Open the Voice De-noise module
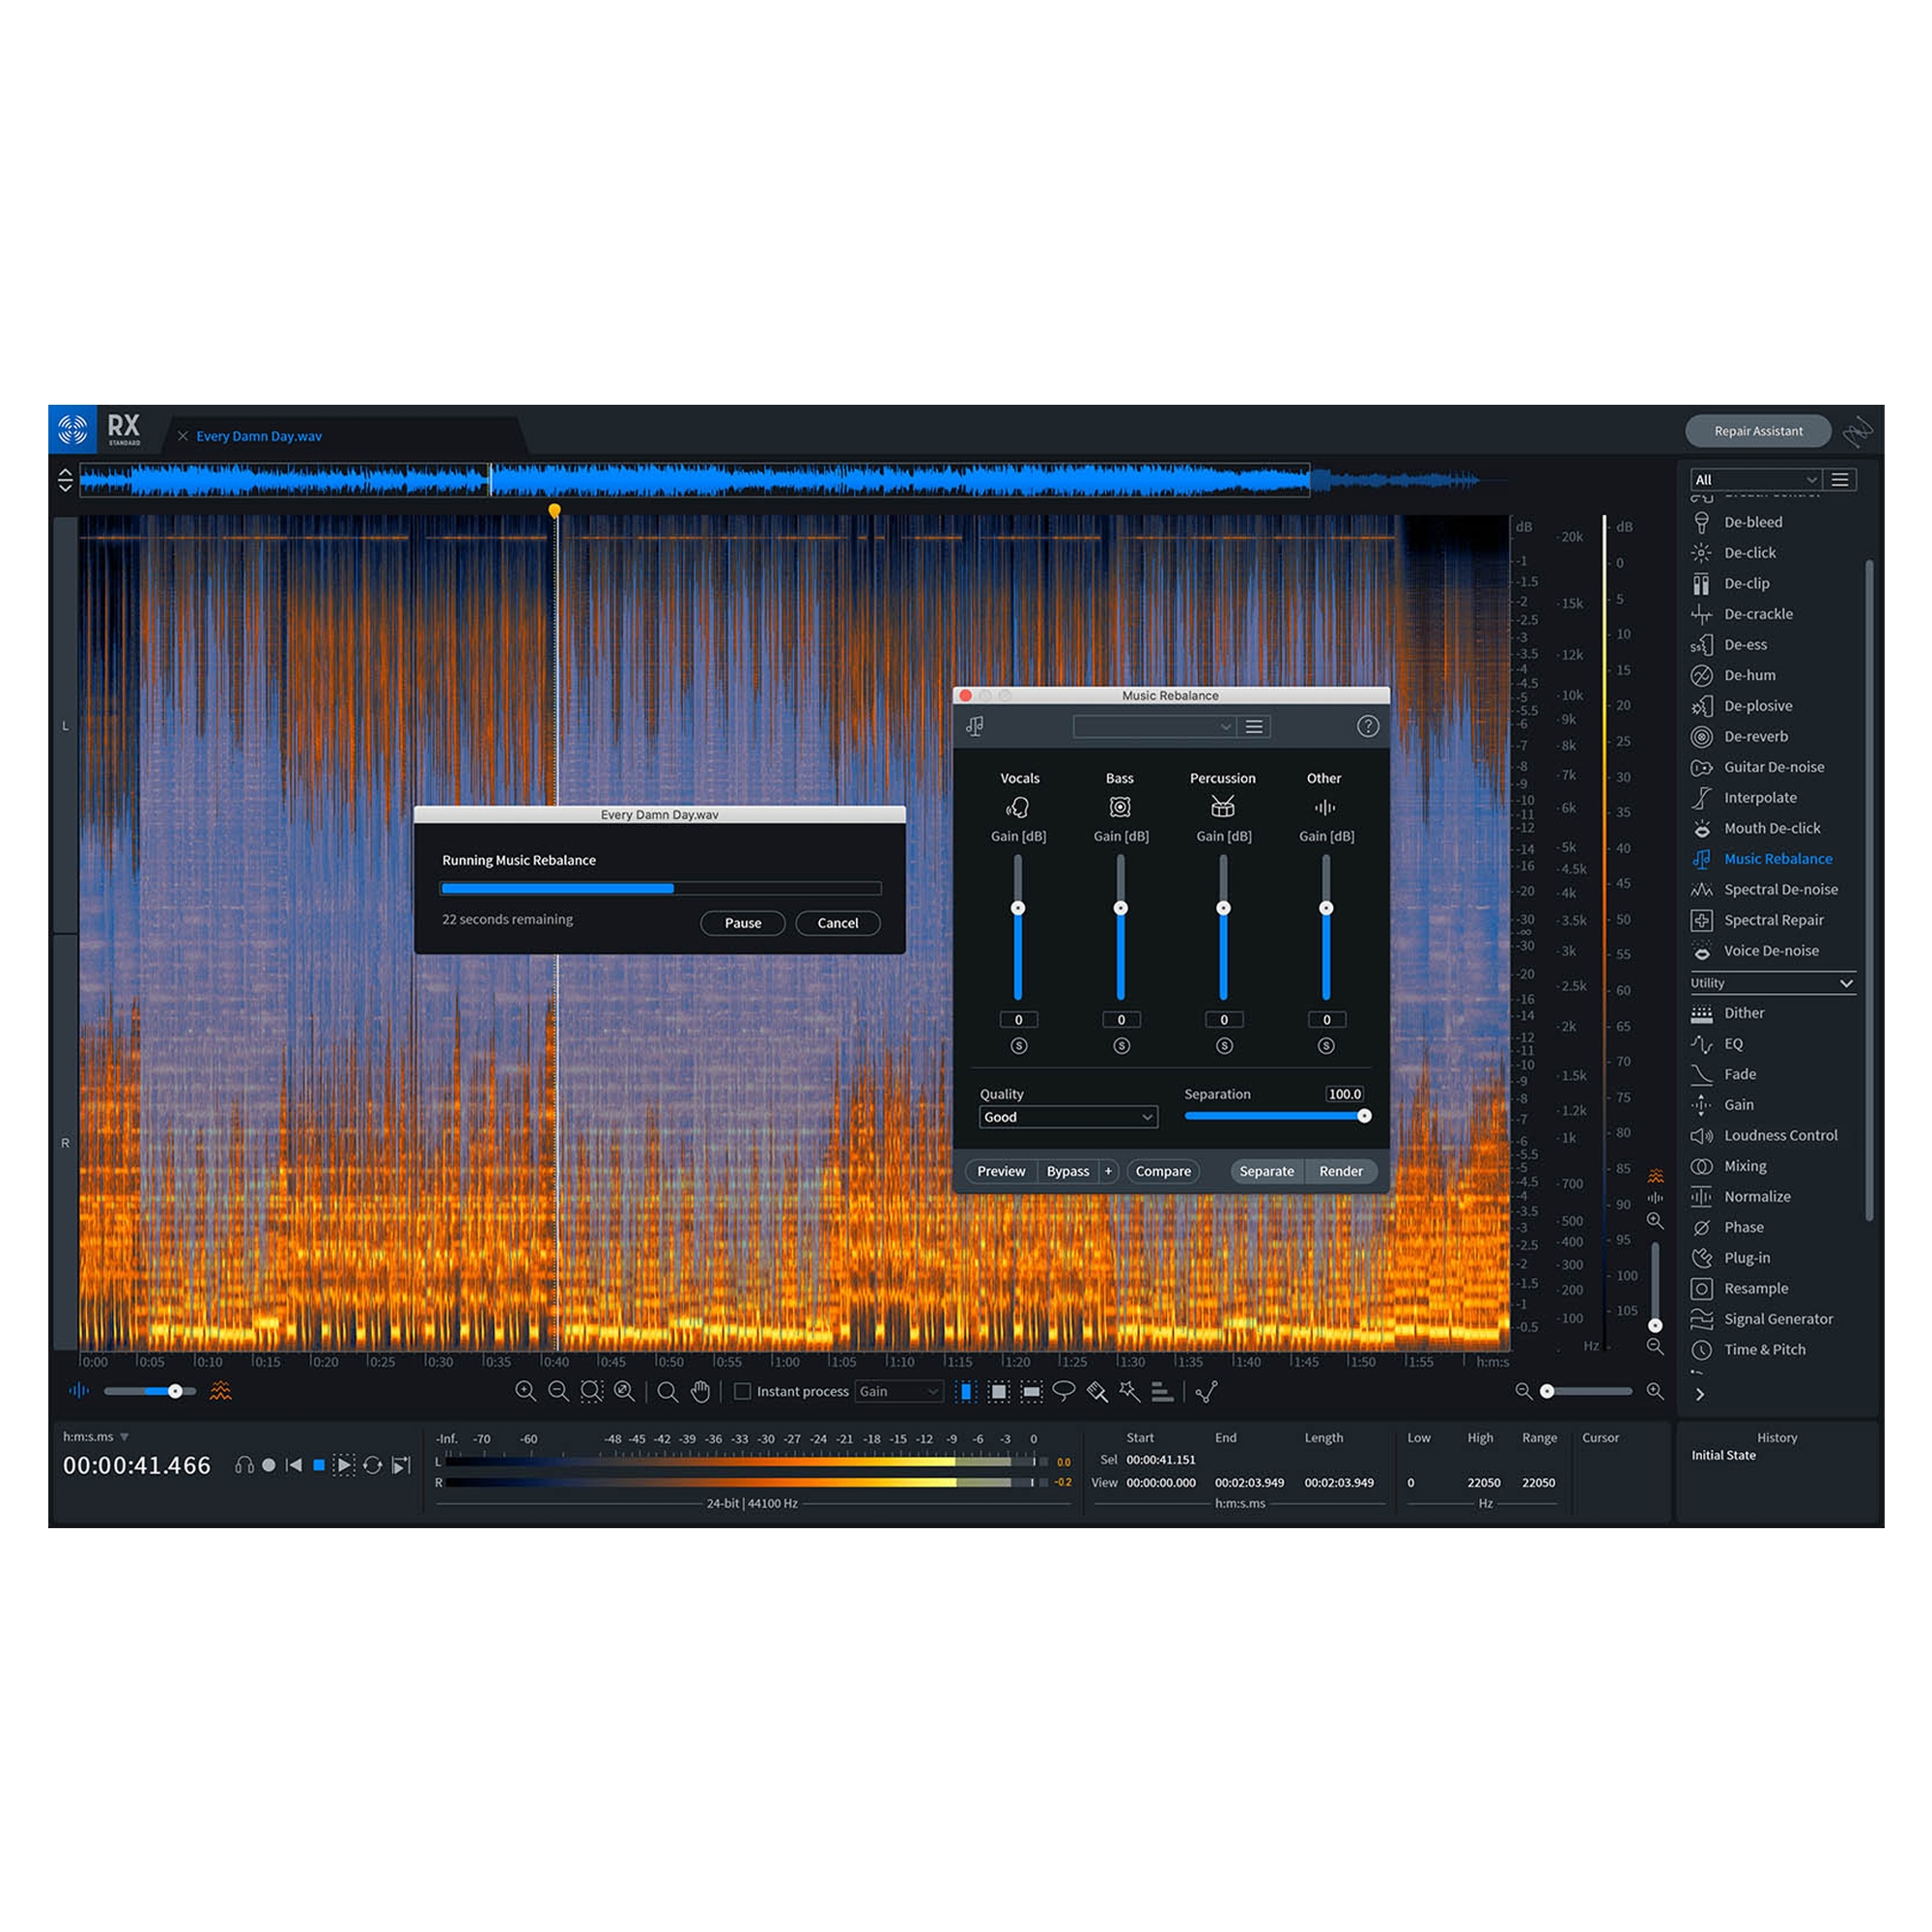This screenshot has width=1932, height=1932. tap(1772, 951)
